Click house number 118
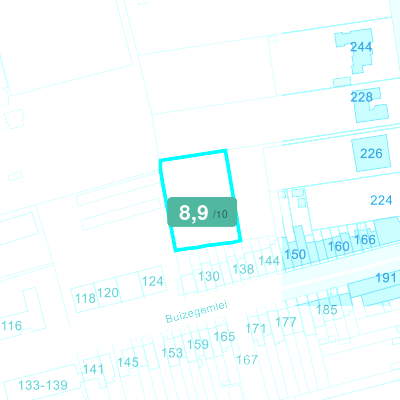This screenshot has width=400, height=400. 85,298
